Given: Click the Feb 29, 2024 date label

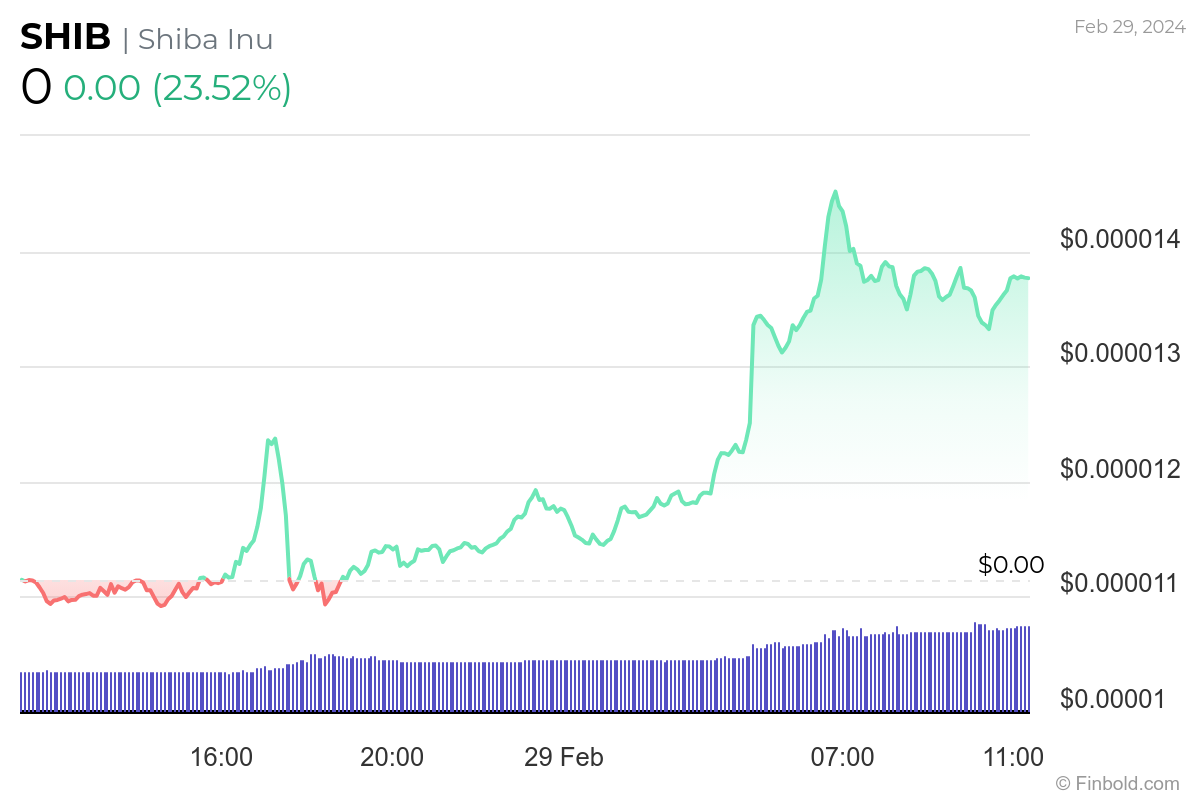Looking at the screenshot, I should 1130,27.
